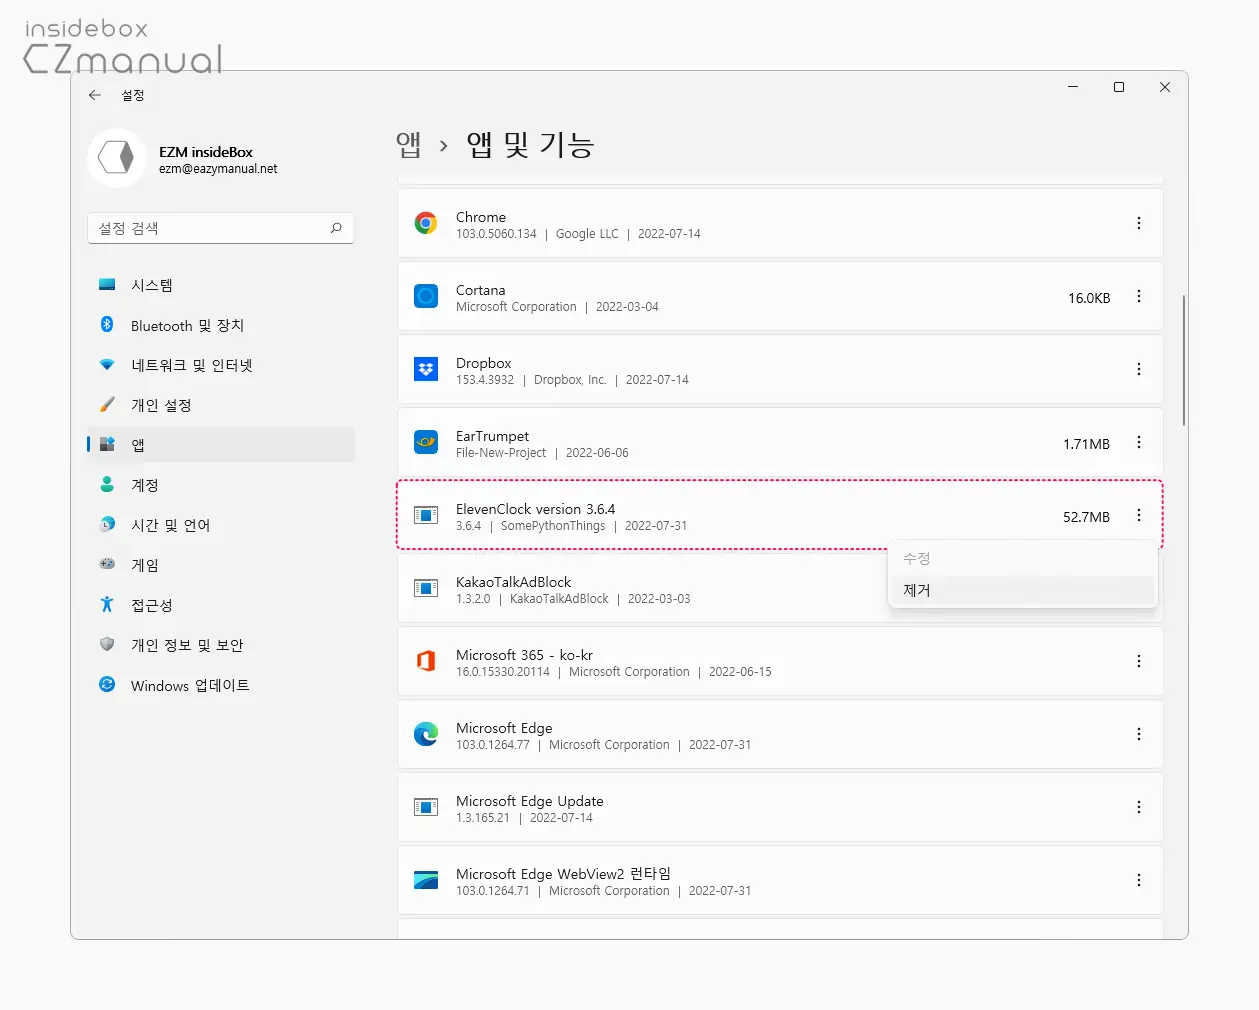
Task: Click the network wifi icon in sidebar
Action: tap(107, 364)
